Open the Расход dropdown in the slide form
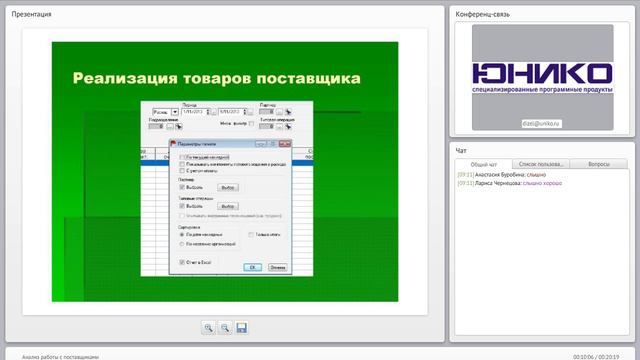The height and width of the screenshot is (360, 640). click(x=175, y=112)
